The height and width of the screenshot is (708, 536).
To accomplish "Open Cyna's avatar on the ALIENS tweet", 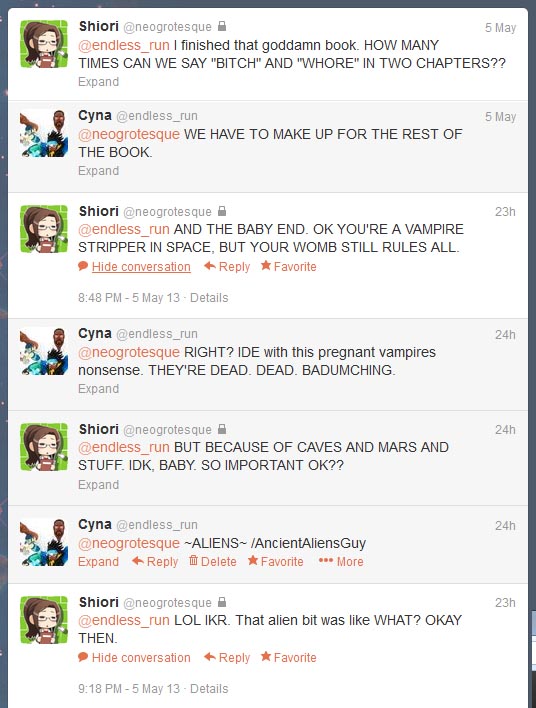I will coord(44,542).
